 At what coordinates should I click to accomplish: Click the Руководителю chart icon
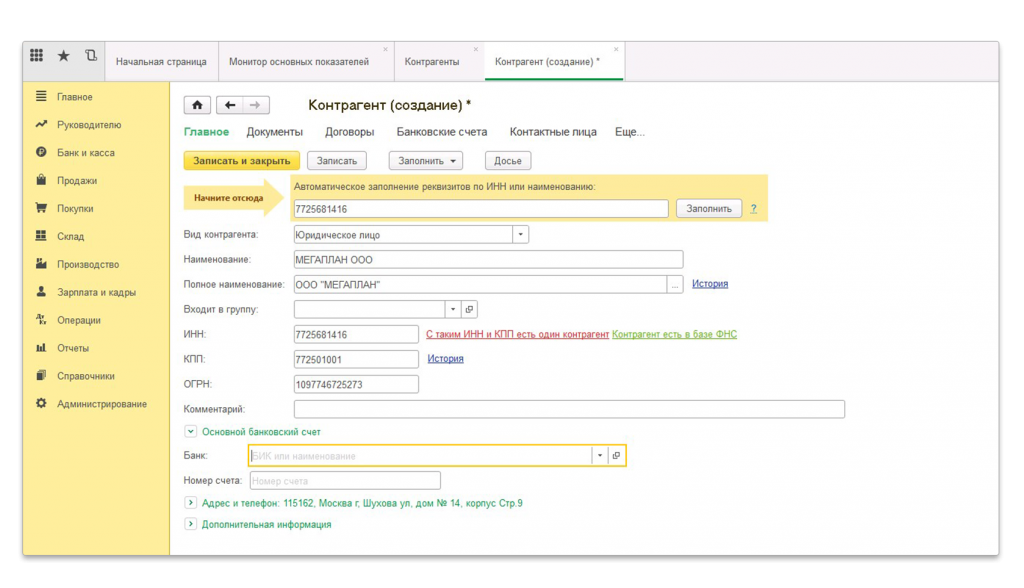click(41, 124)
